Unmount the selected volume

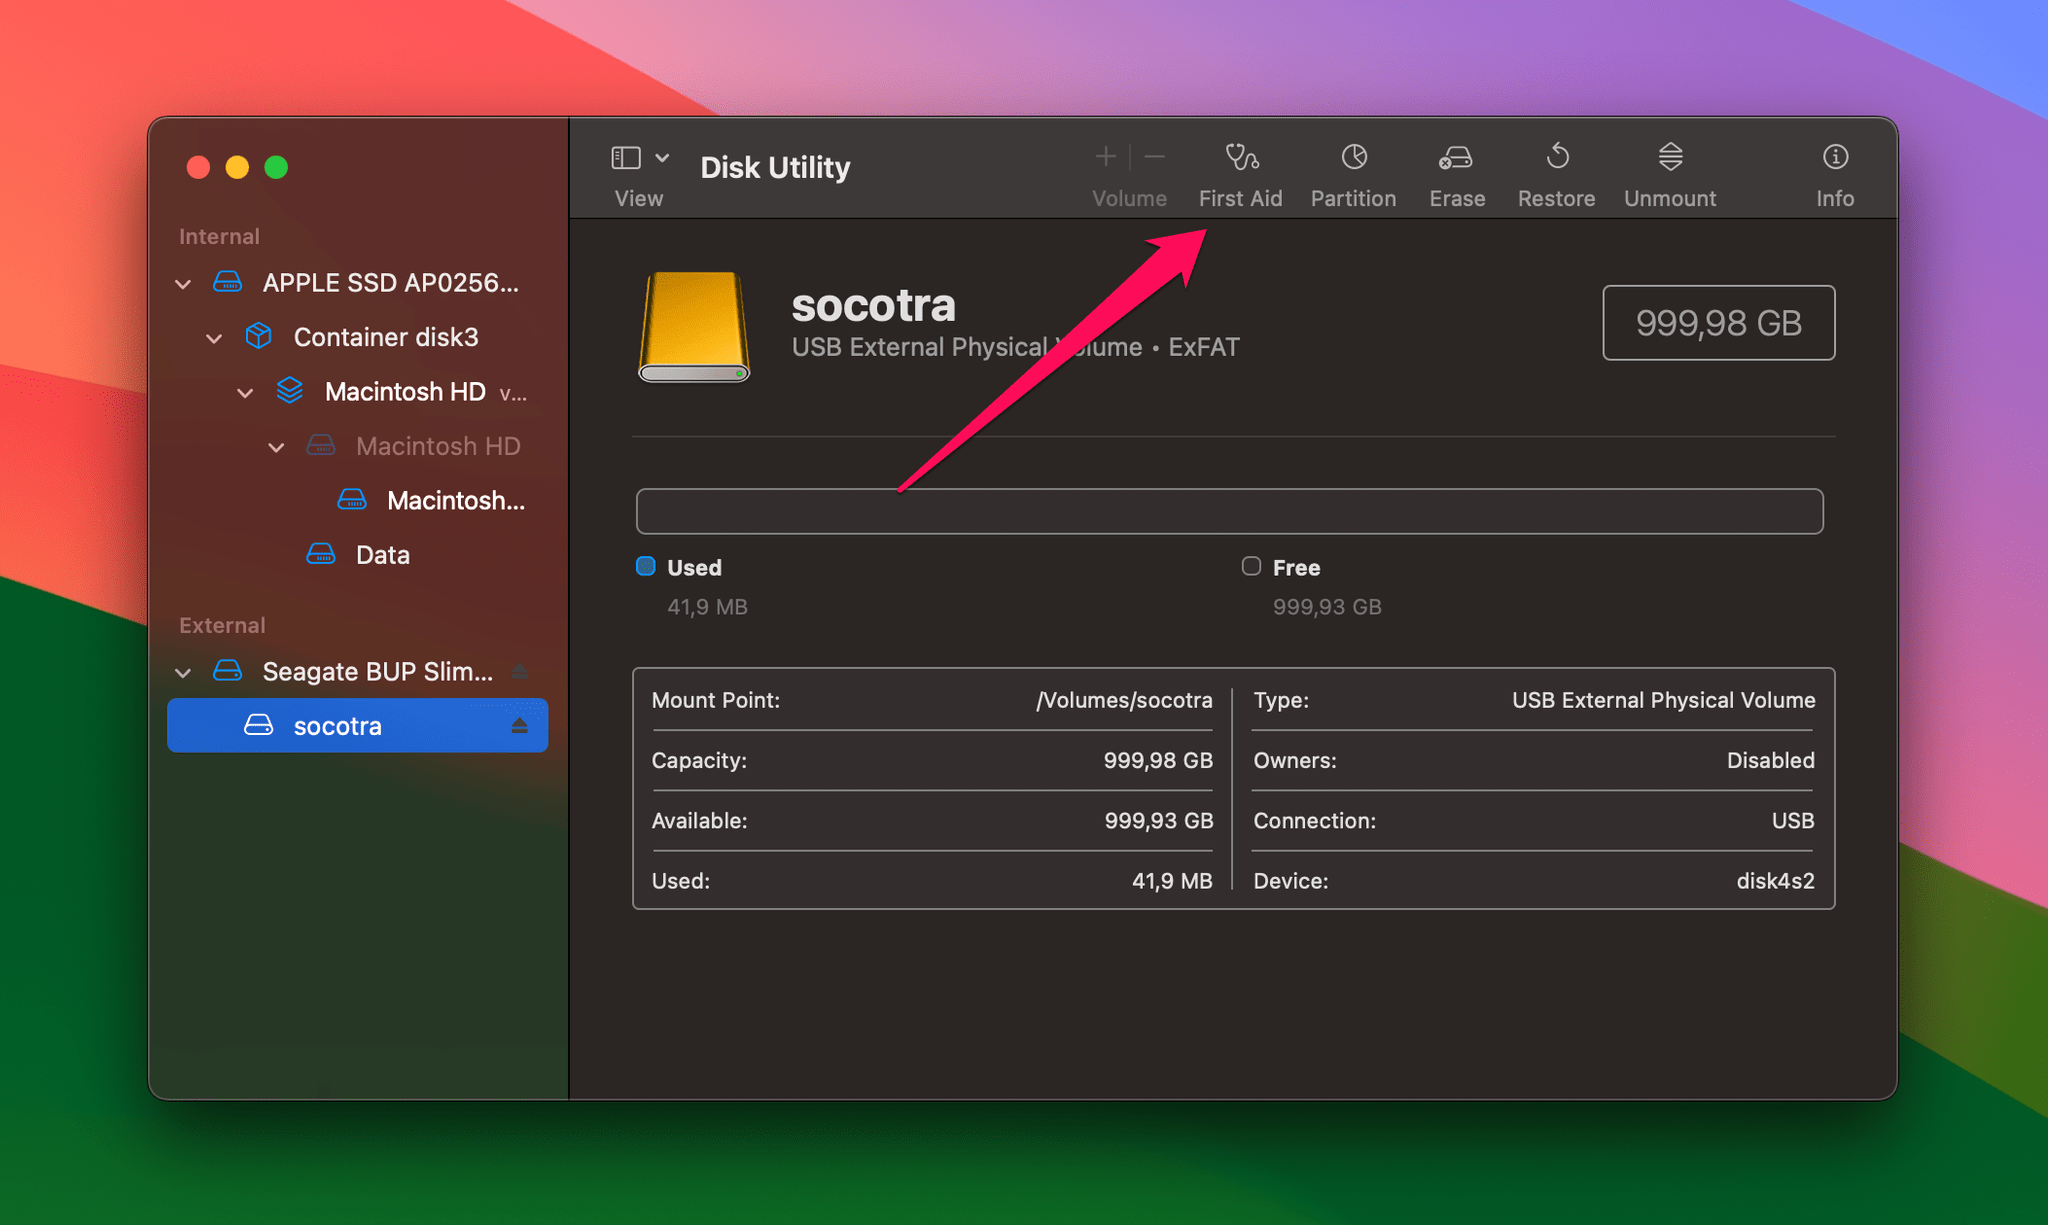(x=1668, y=170)
